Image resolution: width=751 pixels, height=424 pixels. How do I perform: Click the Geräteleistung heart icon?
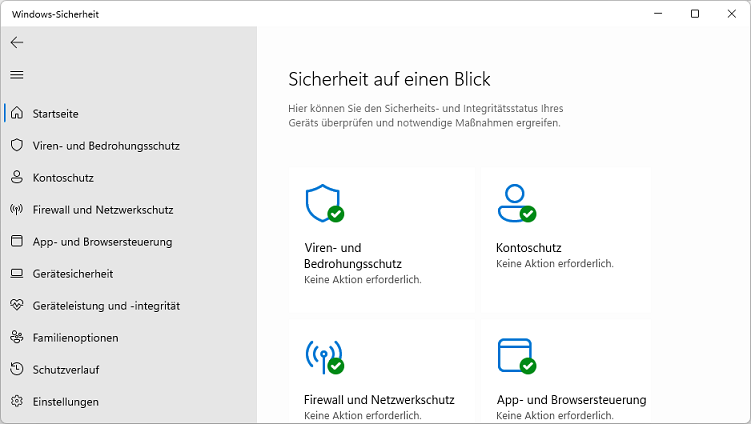click(17, 305)
